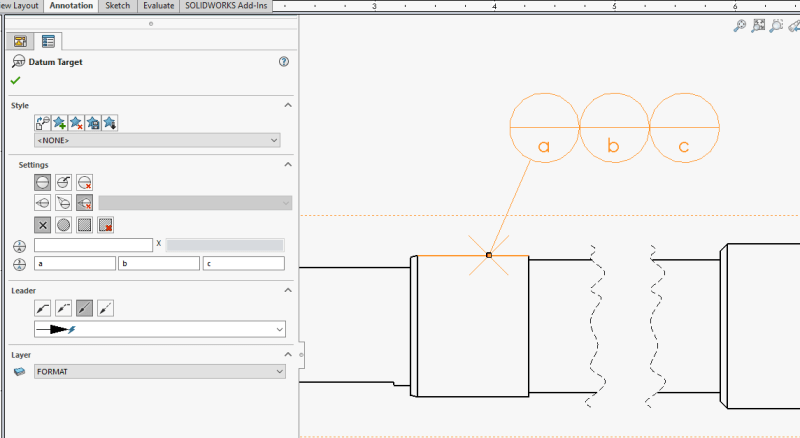
Task: Select straight leader style
Action: click(84, 308)
